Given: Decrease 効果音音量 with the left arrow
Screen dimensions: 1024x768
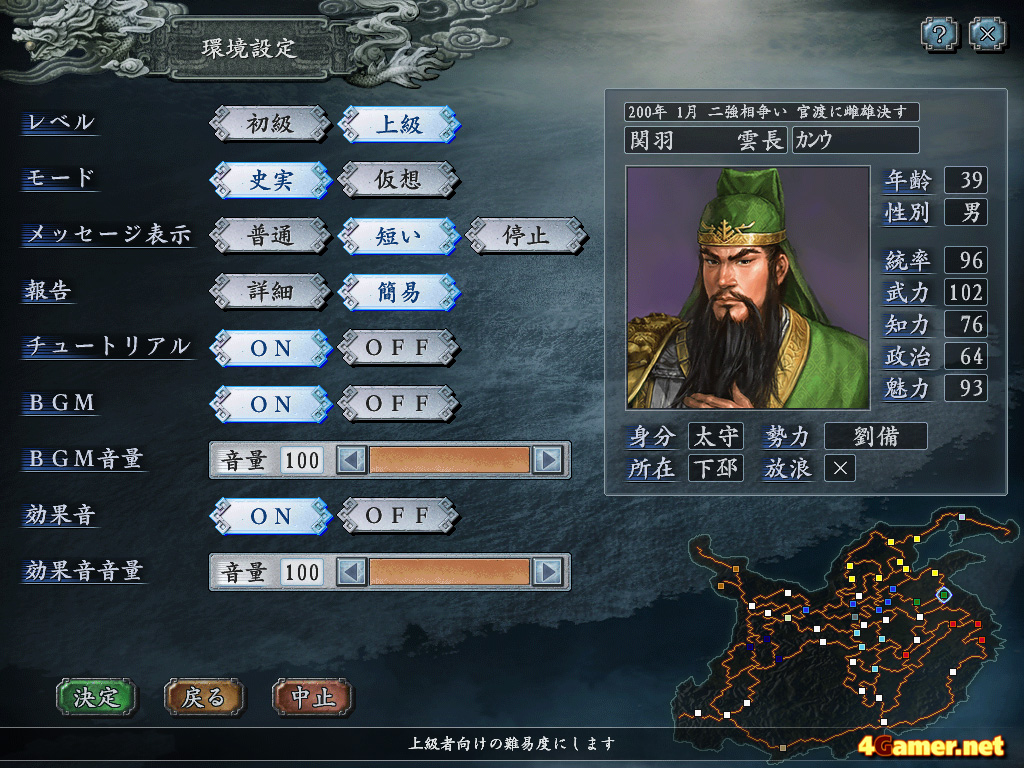Looking at the screenshot, I should coord(351,573).
